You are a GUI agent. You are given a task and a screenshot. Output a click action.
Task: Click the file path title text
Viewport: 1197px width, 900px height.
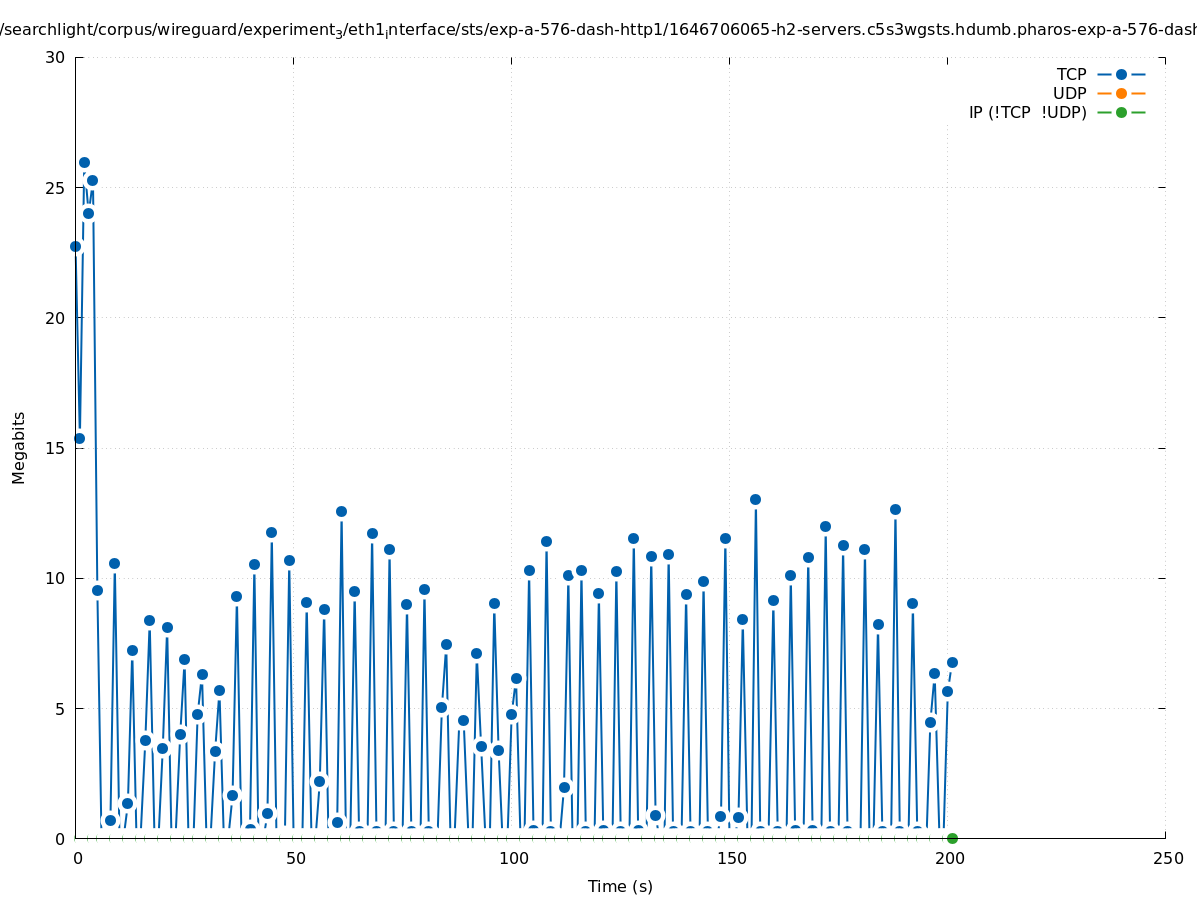pyautogui.click(x=598, y=30)
